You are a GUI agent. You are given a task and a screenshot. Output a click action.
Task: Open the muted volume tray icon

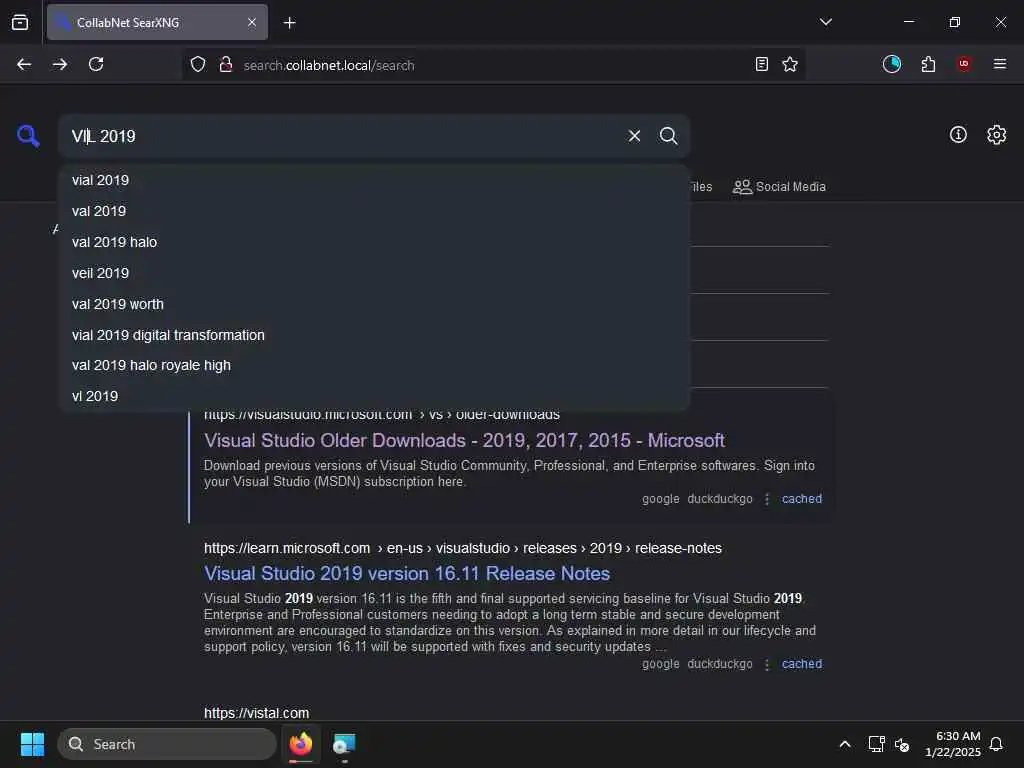point(902,744)
